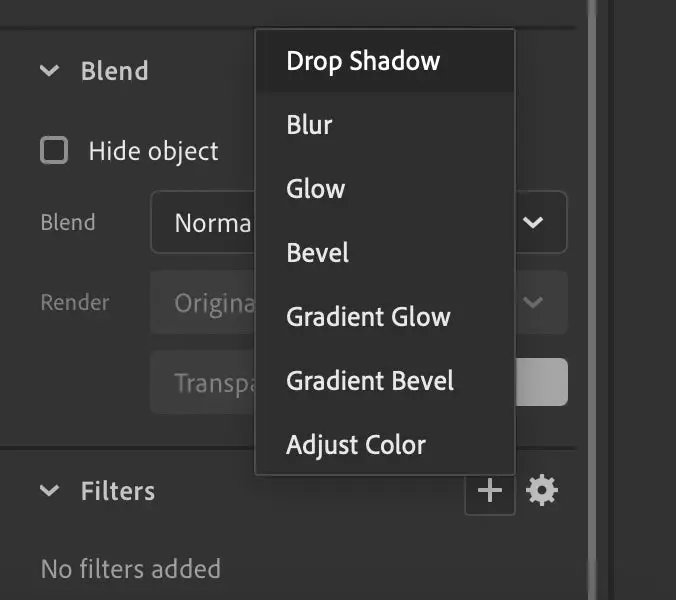The width and height of the screenshot is (676, 600).
Task: Click the Render dropdown chevron arrow
Action: pos(533,302)
